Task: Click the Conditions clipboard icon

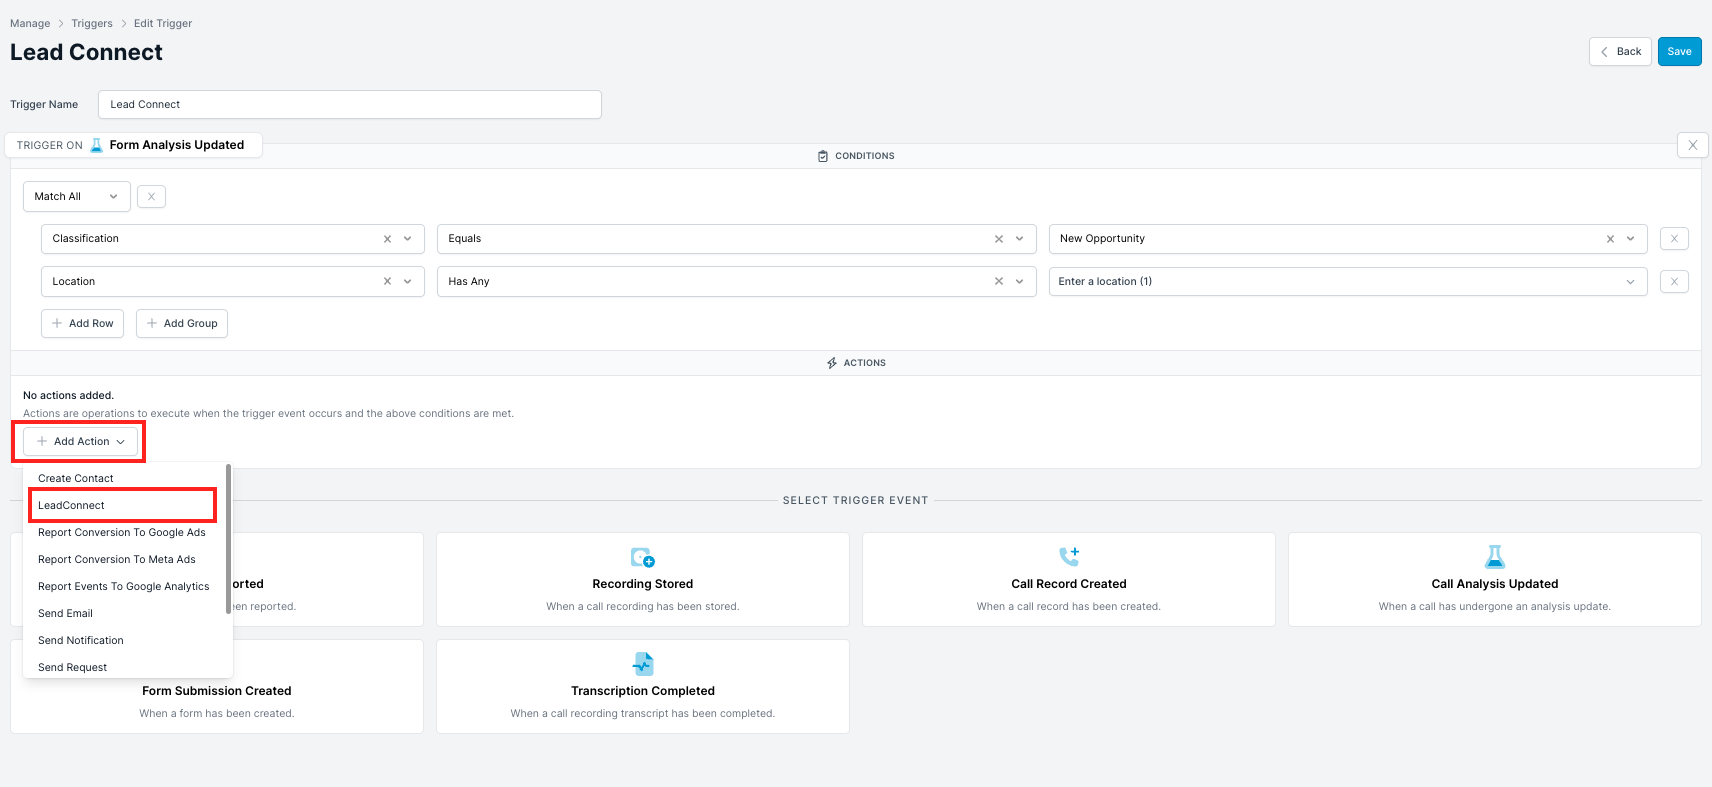Action: pyautogui.click(x=823, y=156)
